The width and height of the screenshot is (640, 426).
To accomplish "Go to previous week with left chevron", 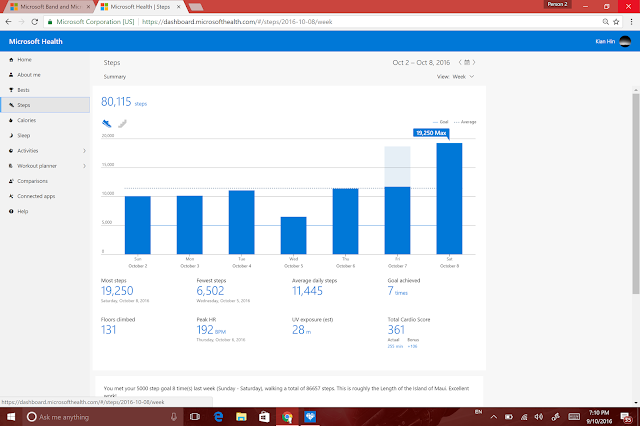I will click(460, 62).
